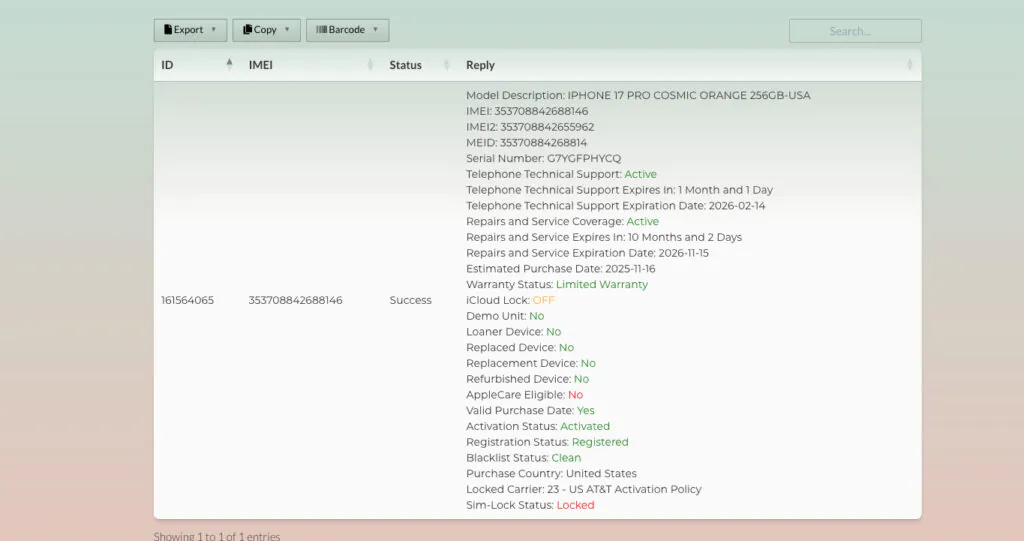Viewport: 1024px width, 541px height.
Task: Click the Registration Status Registered line
Action: click(x=547, y=442)
